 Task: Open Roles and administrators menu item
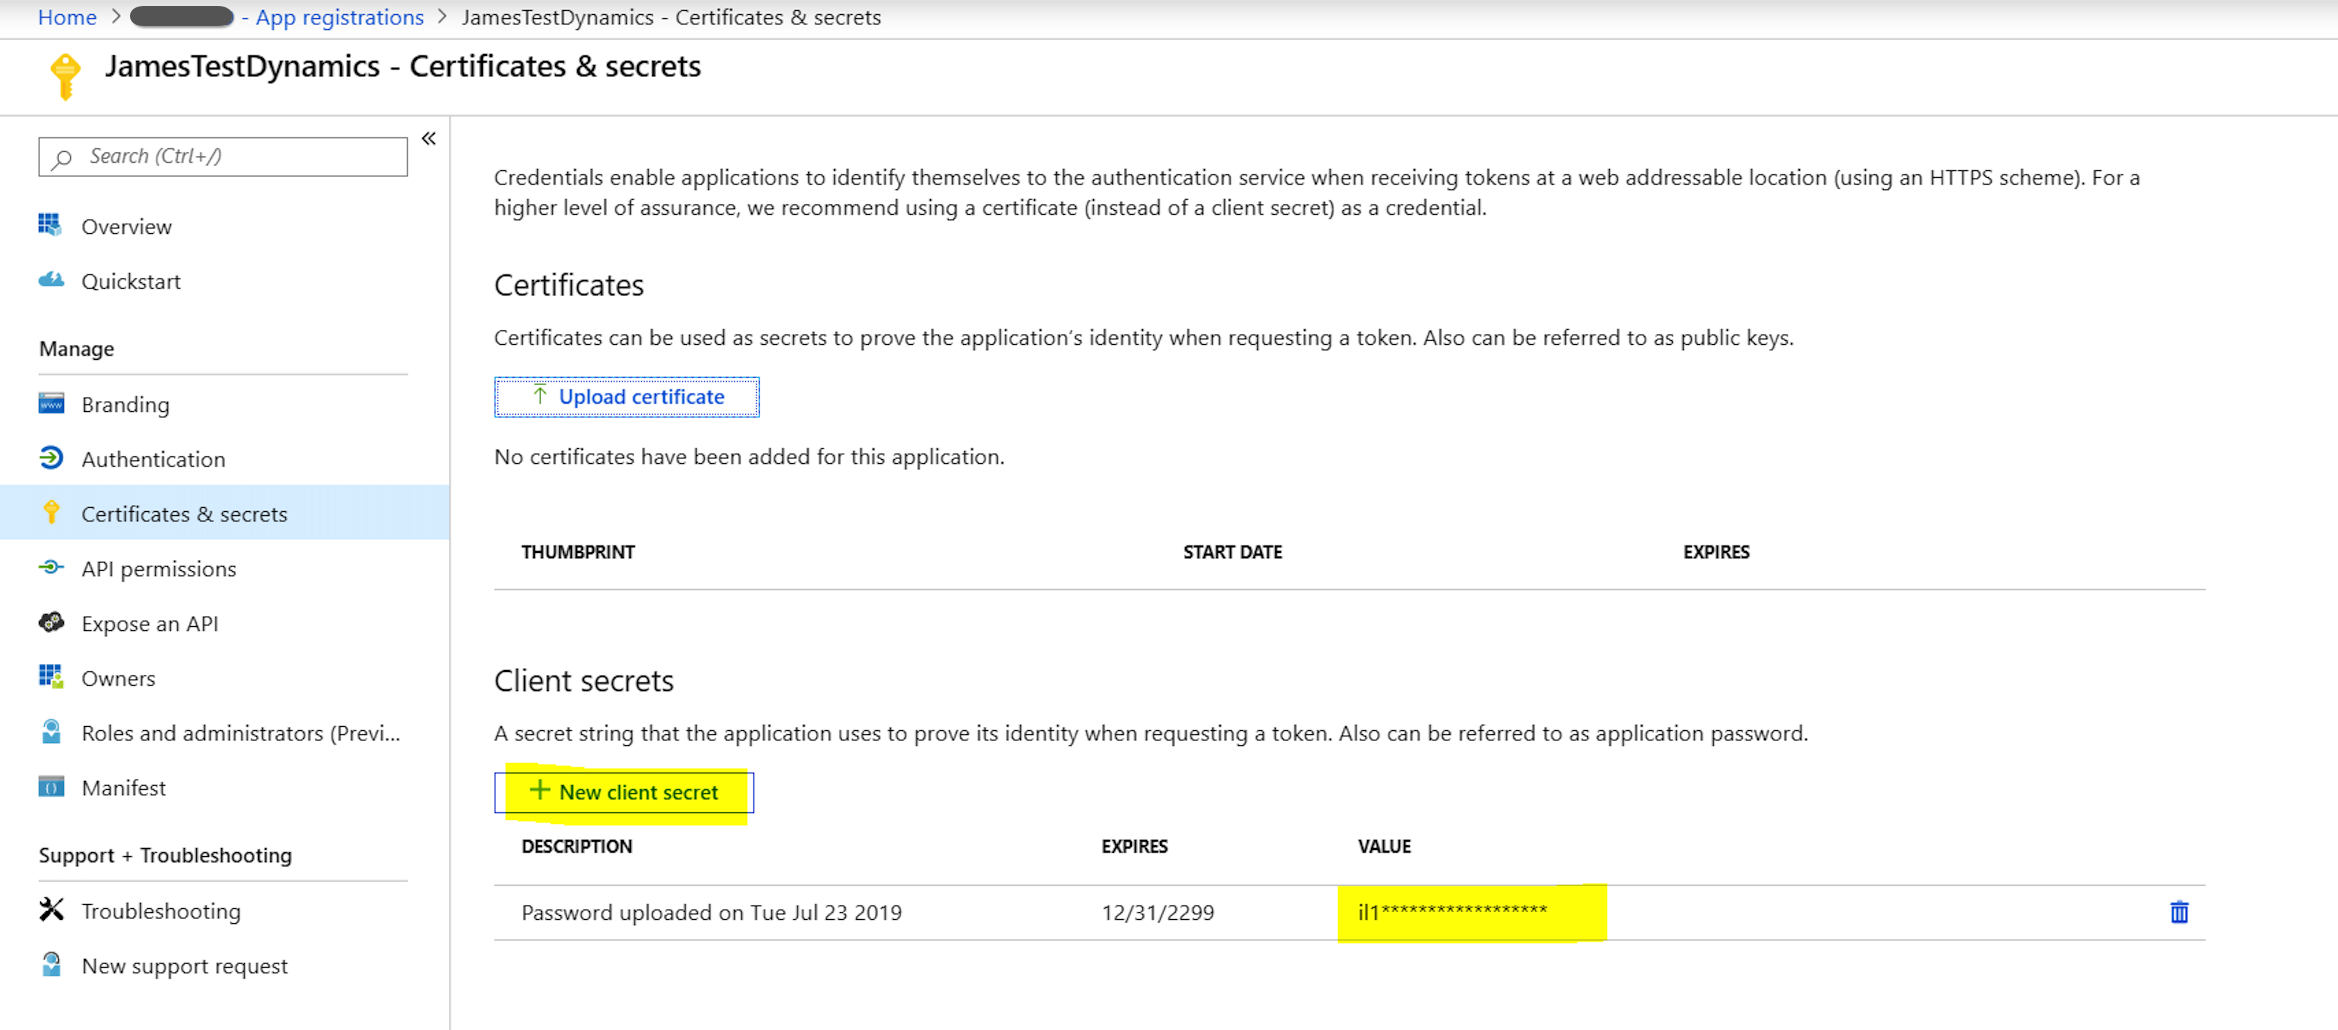240,733
